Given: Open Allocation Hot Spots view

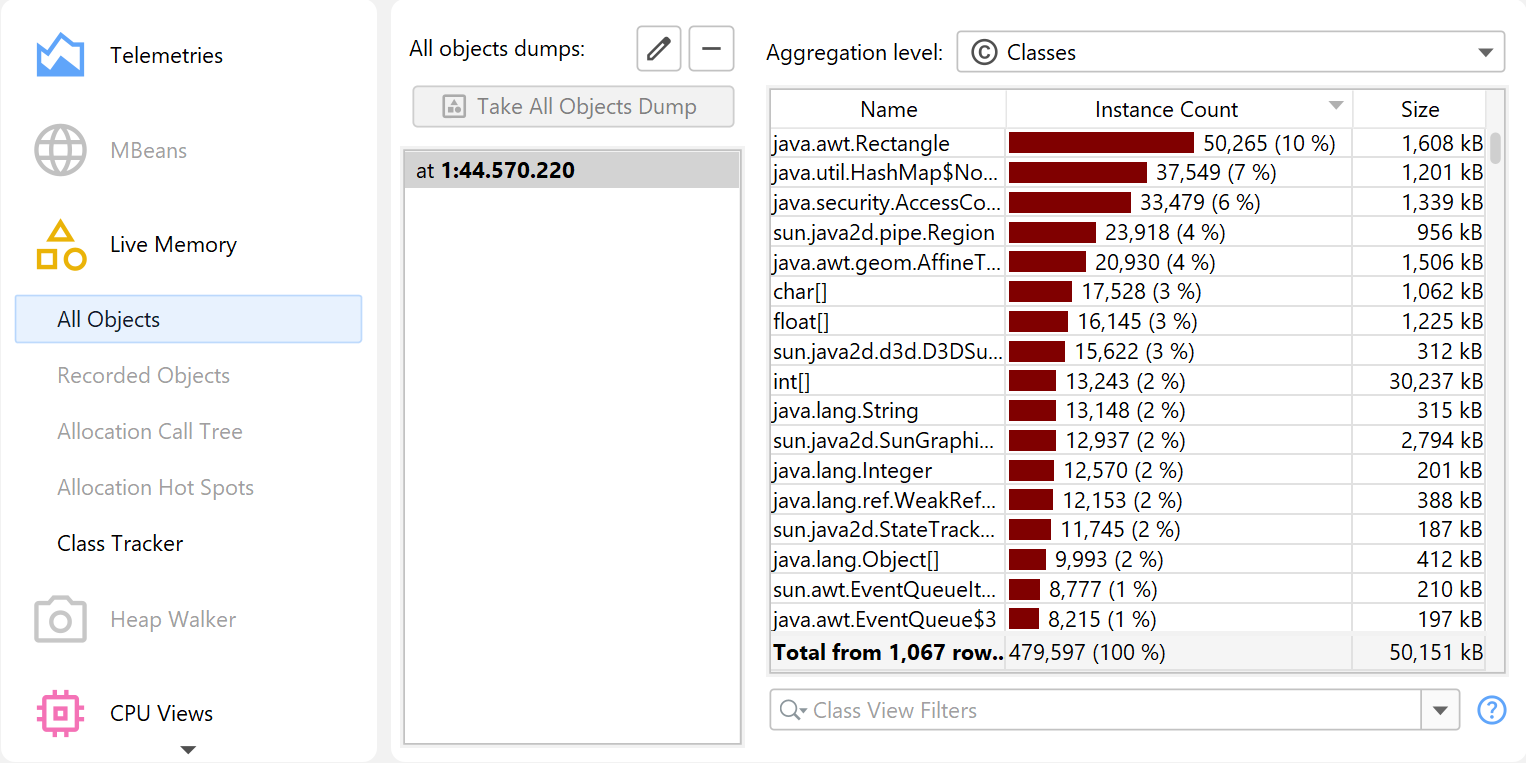Looking at the screenshot, I should coord(156,487).
